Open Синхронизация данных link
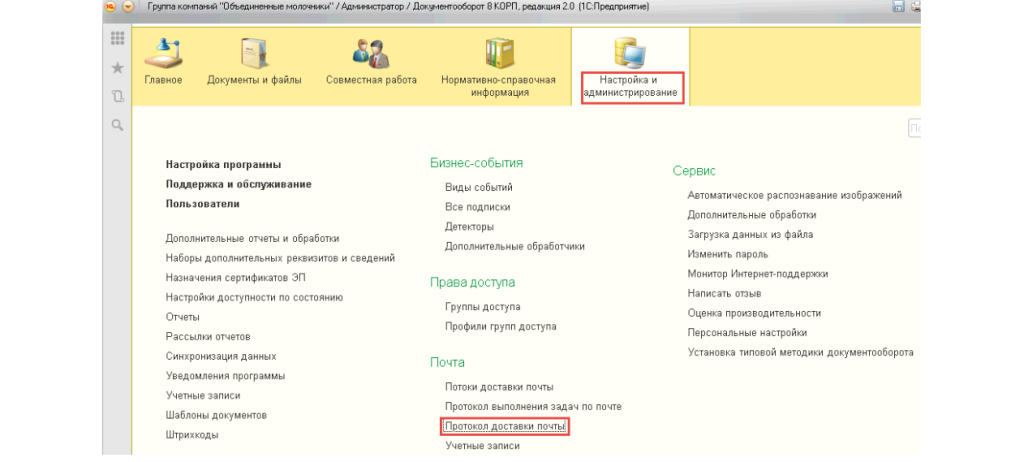Image resolution: width=1024 pixels, height=462 pixels. (221, 356)
